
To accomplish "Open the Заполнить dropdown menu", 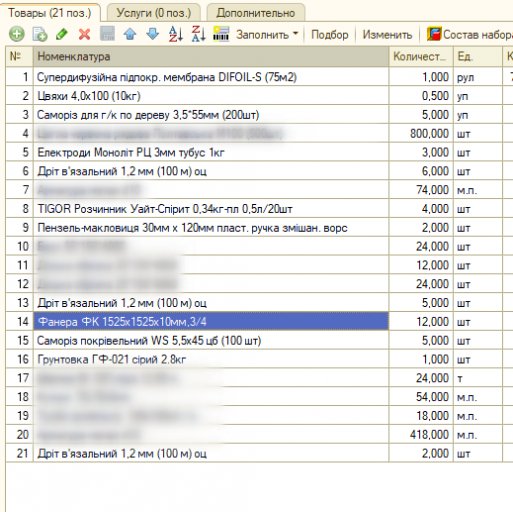I will click(x=267, y=34).
